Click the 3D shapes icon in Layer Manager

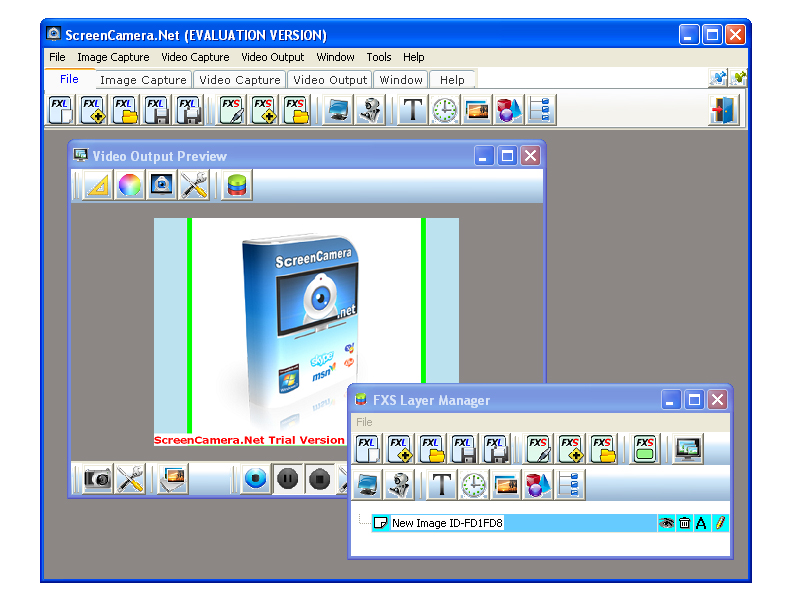(538, 485)
